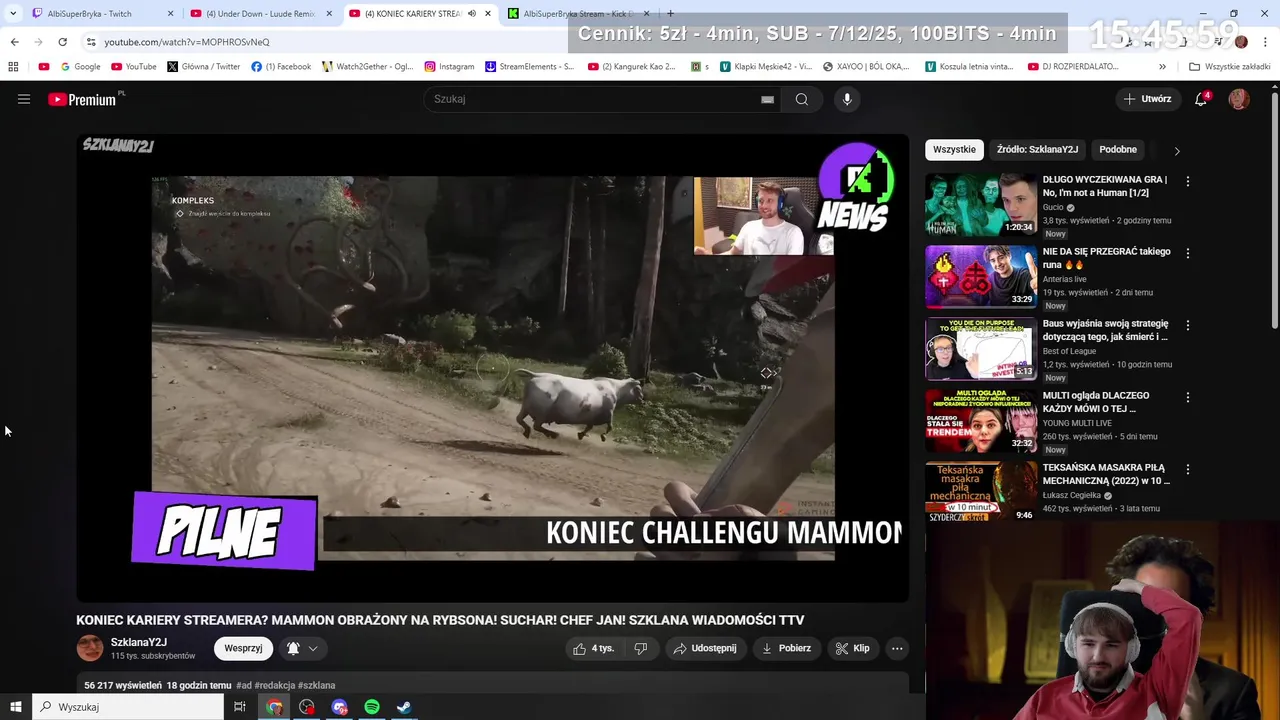Open options for DŁUGO WYCZEKIWANA GRA video
This screenshot has width=1280, height=720.
[1188, 181]
